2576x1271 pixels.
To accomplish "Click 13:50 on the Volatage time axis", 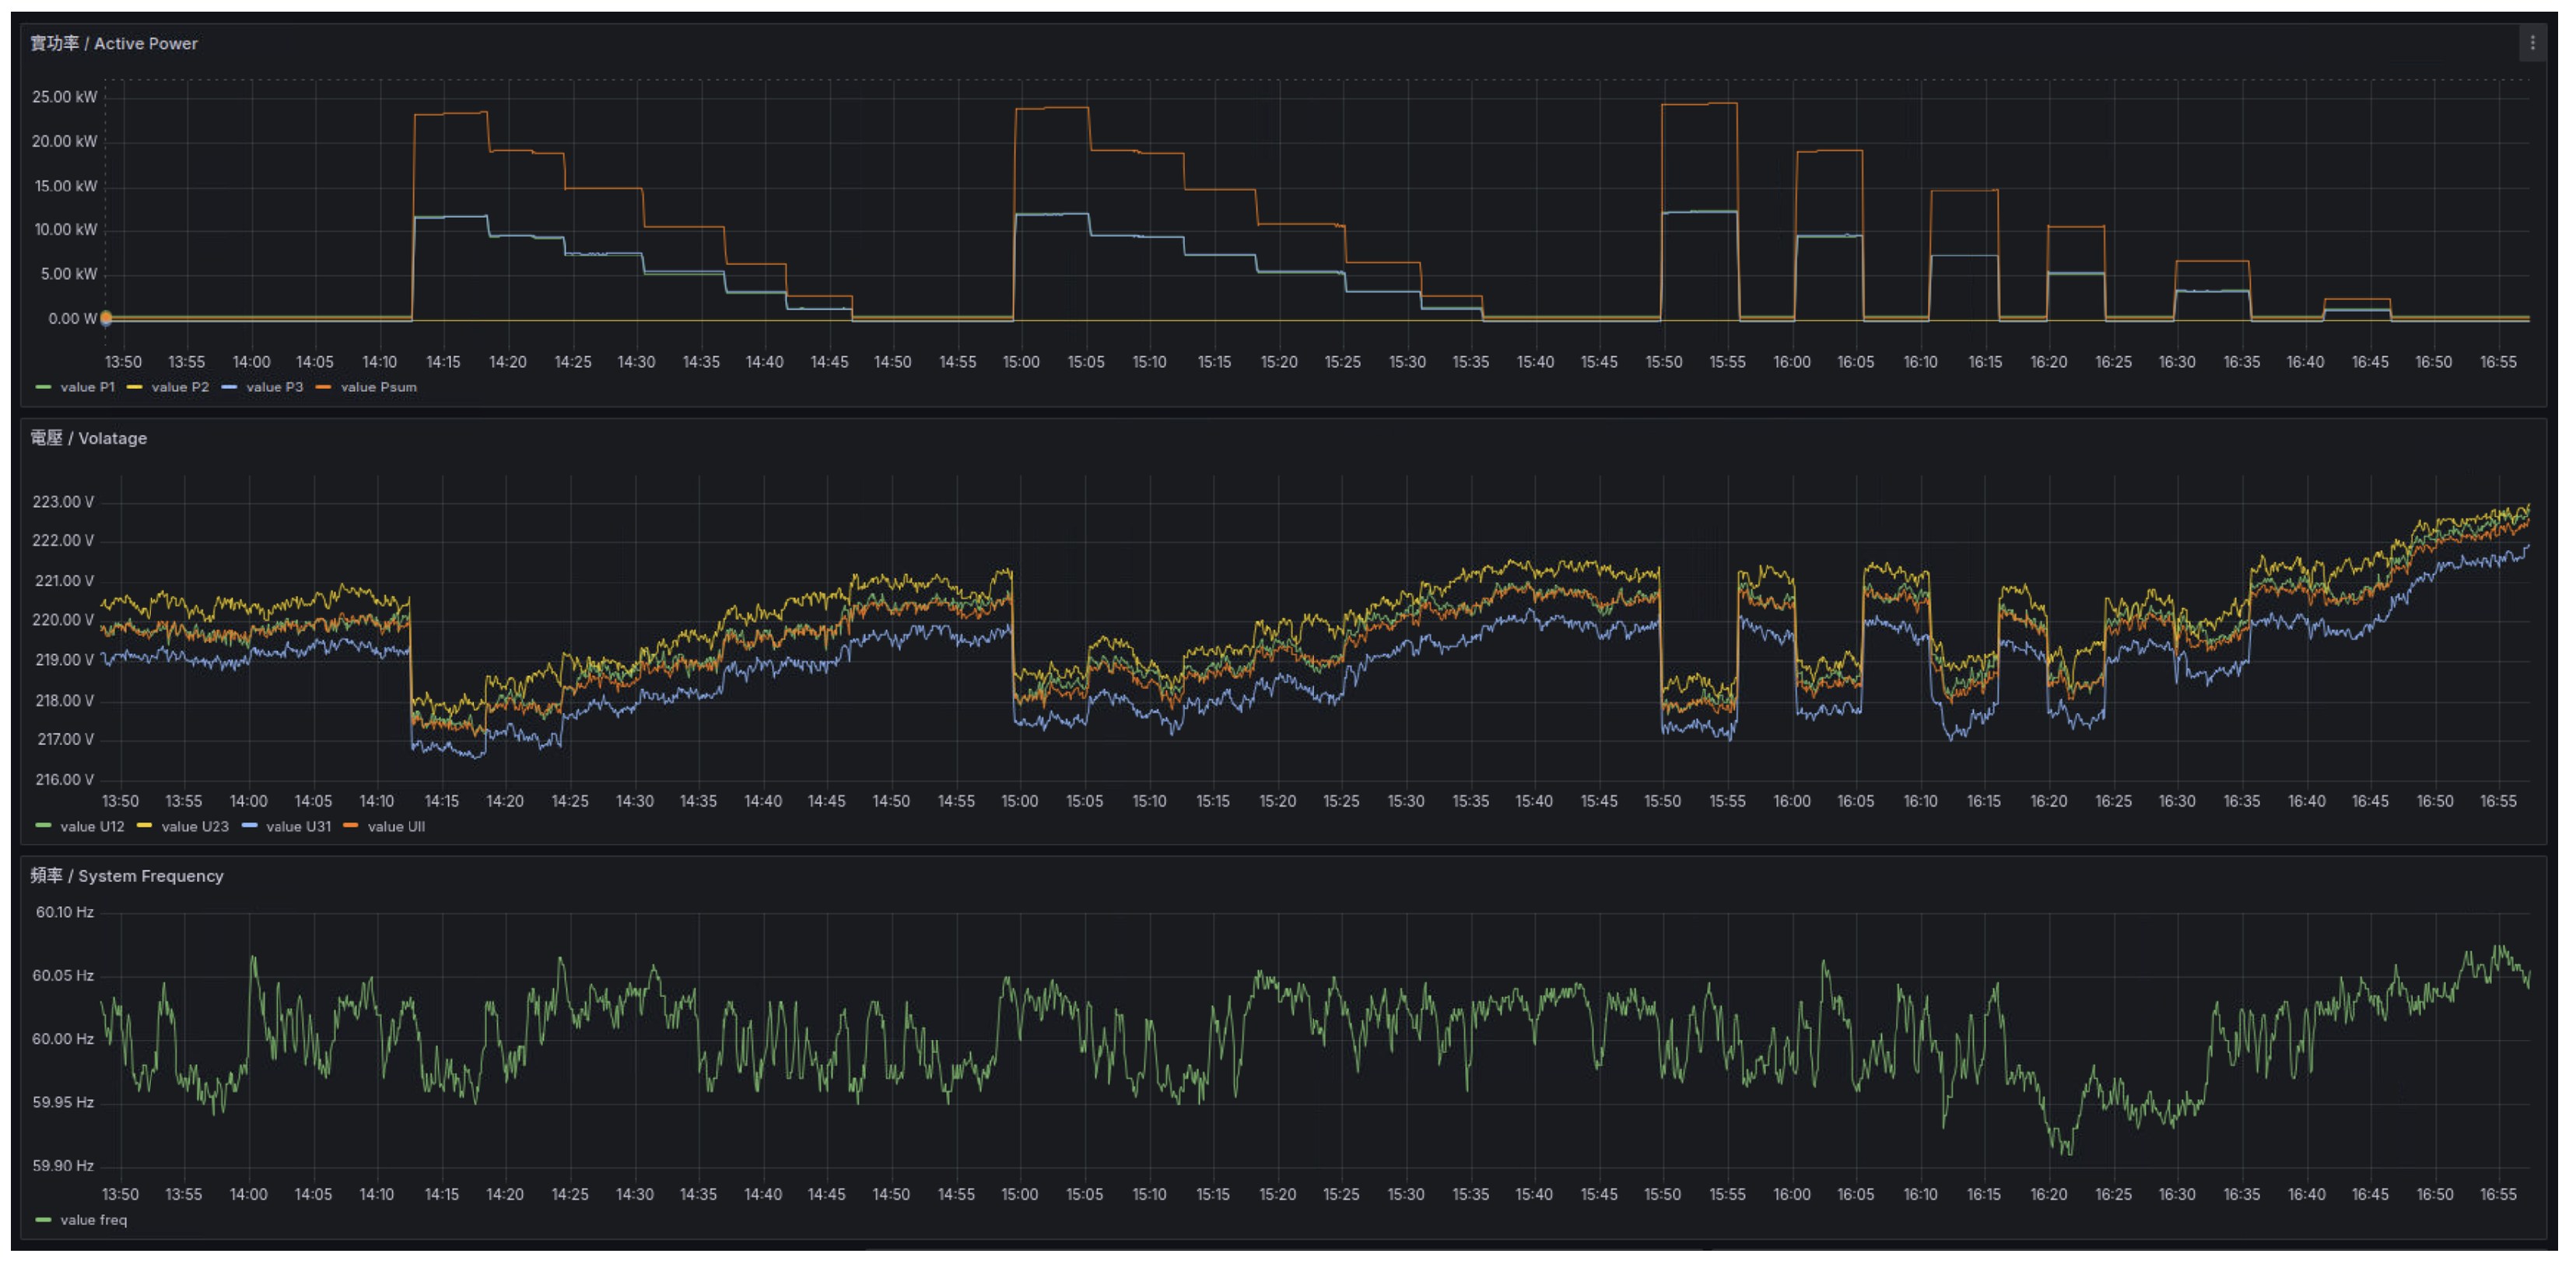I will pos(121,802).
